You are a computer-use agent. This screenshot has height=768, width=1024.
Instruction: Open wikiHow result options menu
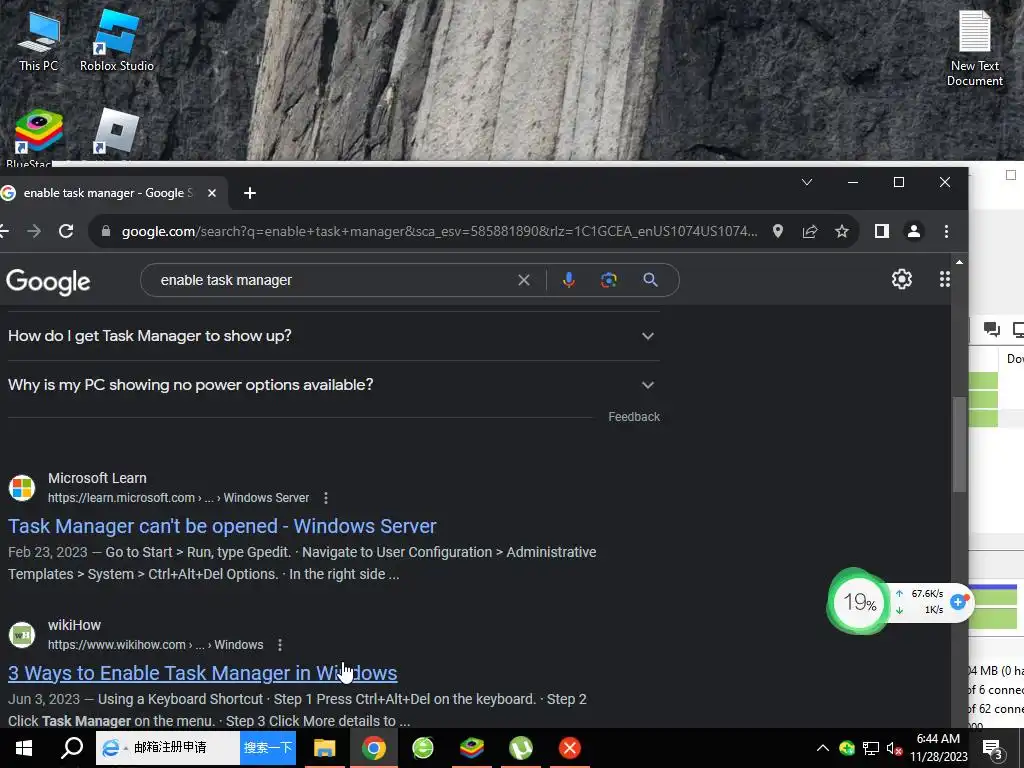280,645
